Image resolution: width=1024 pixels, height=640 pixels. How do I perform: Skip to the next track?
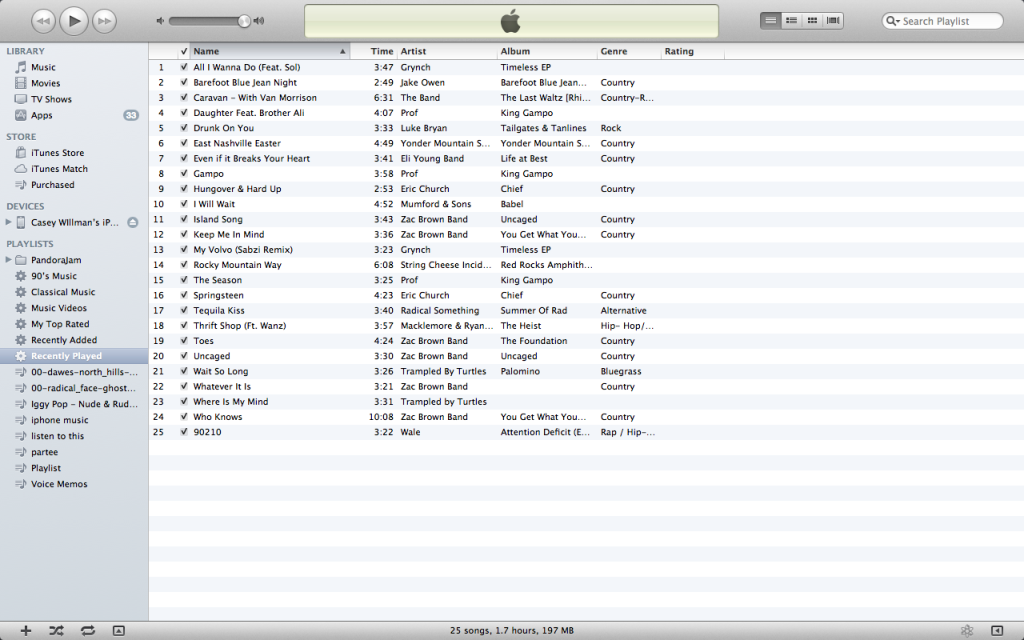pyautogui.click(x=103, y=20)
